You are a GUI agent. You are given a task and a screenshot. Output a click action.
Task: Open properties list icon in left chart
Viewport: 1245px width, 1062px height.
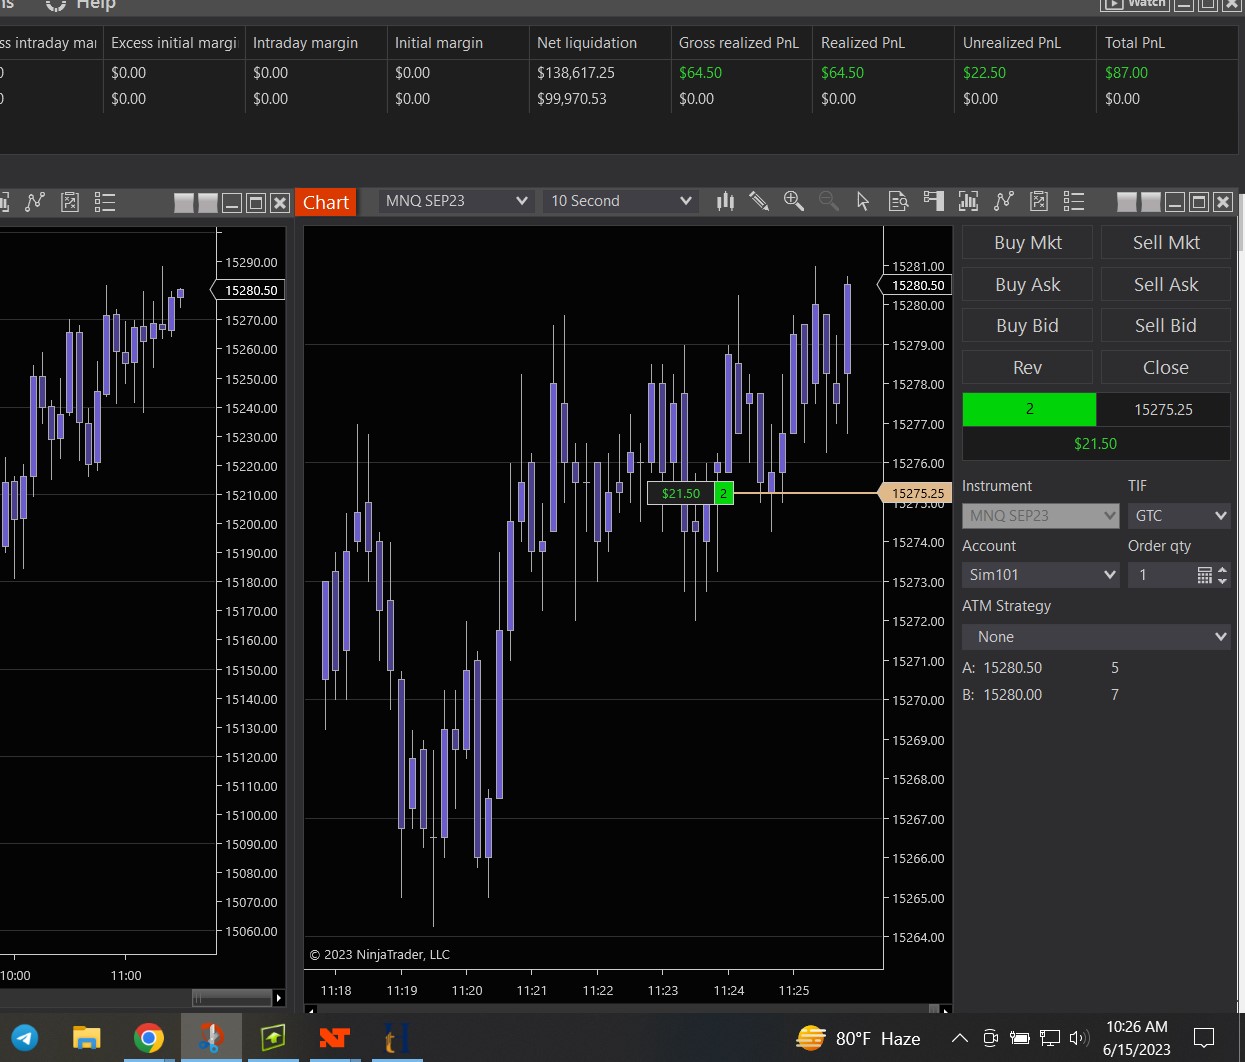[105, 202]
